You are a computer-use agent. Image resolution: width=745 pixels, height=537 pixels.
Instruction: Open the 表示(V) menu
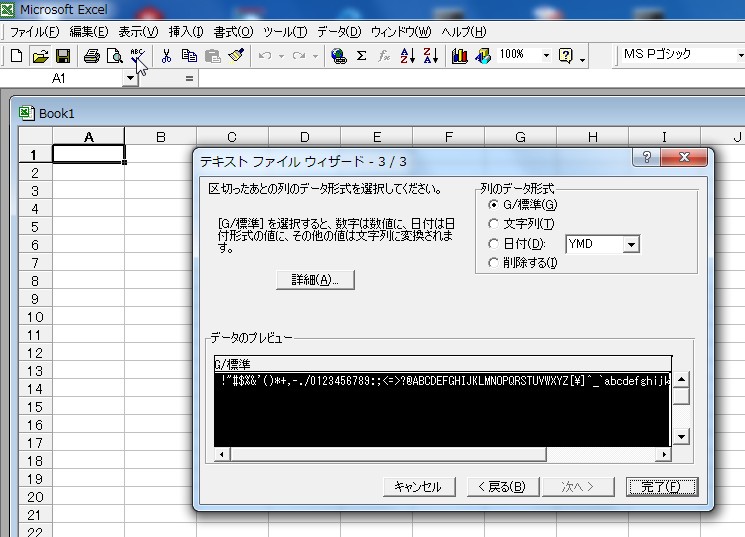click(x=138, y=32)
